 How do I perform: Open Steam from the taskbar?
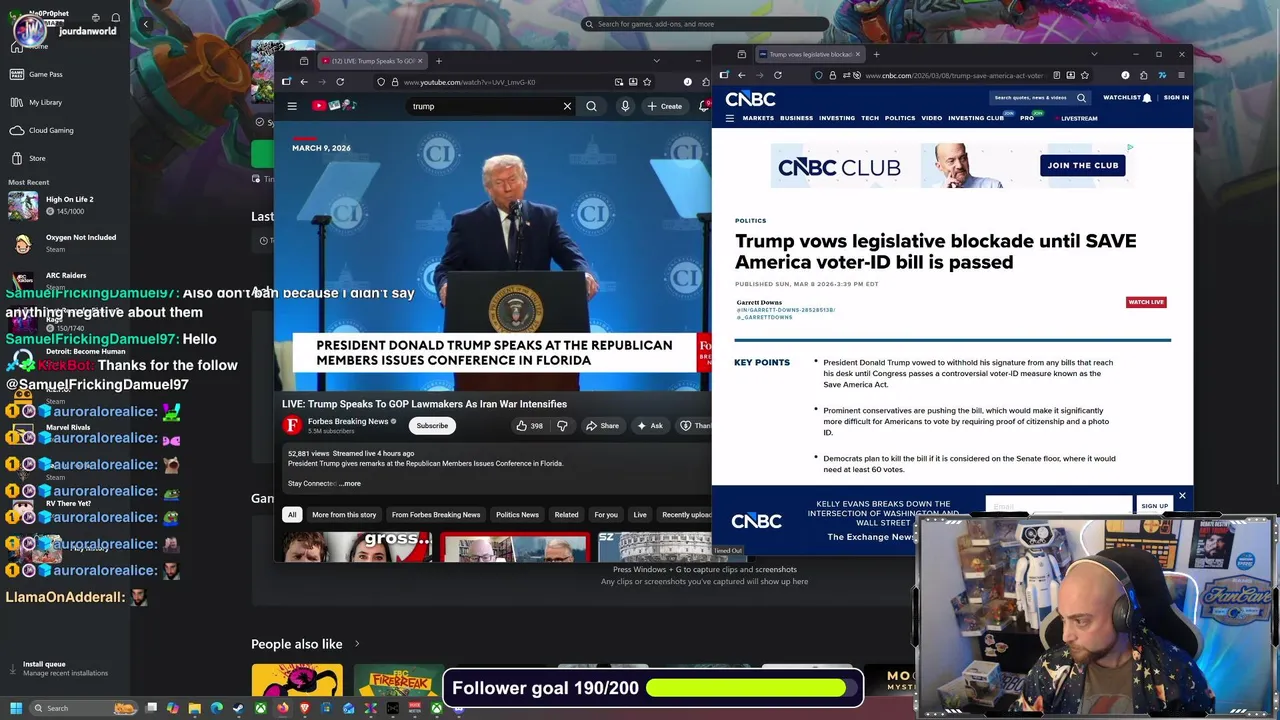(238, 708)
